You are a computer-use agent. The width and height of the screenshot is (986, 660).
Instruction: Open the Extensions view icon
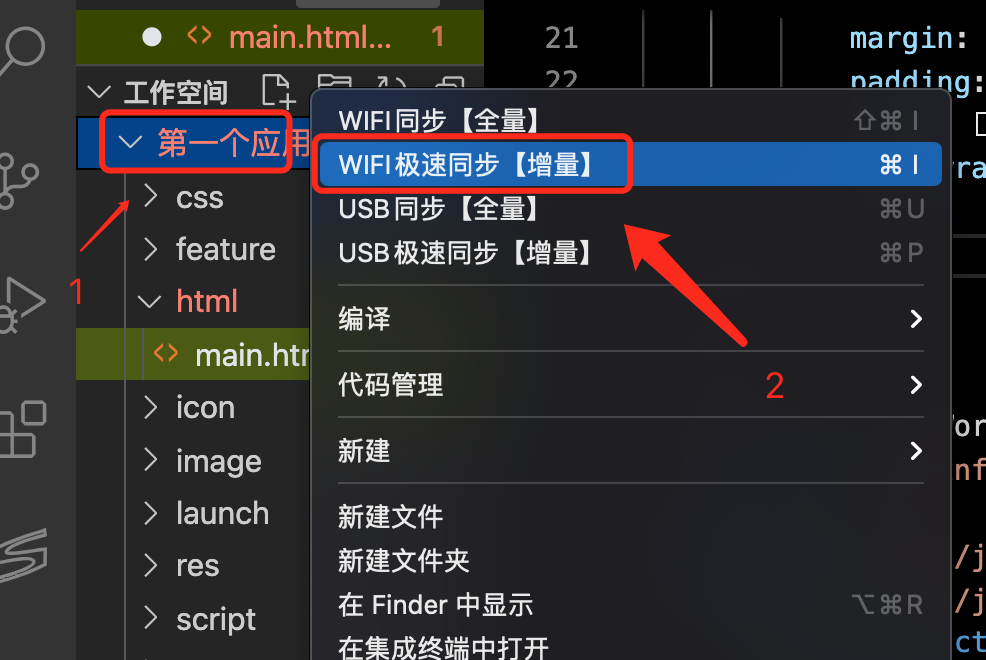click(23, 429)
